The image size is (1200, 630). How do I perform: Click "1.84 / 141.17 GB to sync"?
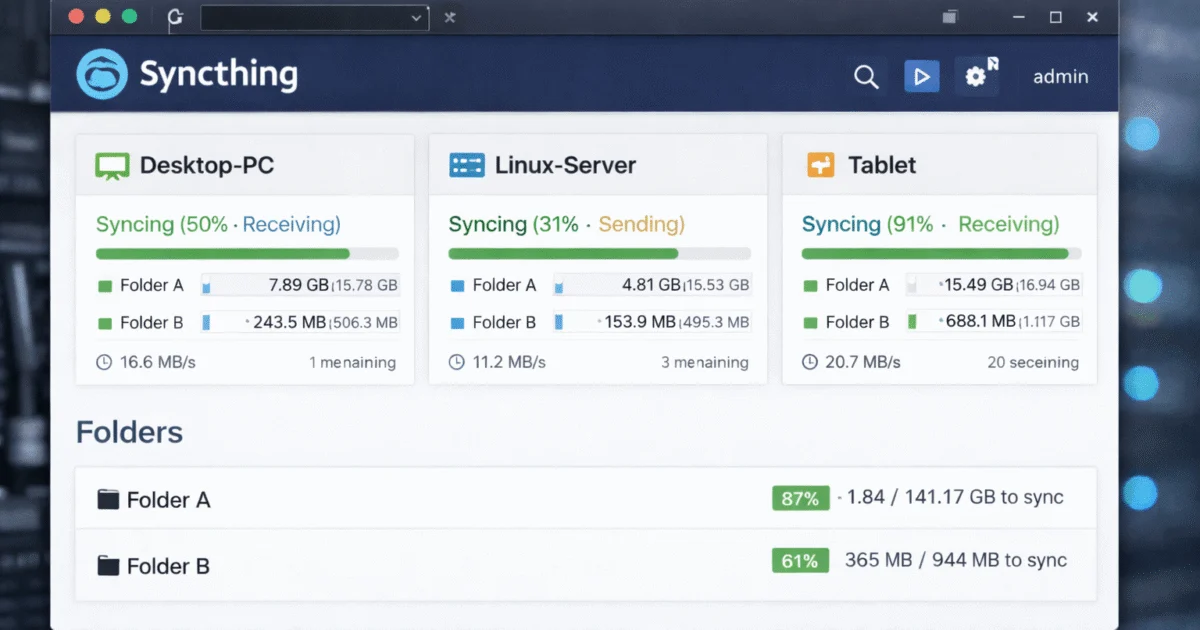[955, 497]
